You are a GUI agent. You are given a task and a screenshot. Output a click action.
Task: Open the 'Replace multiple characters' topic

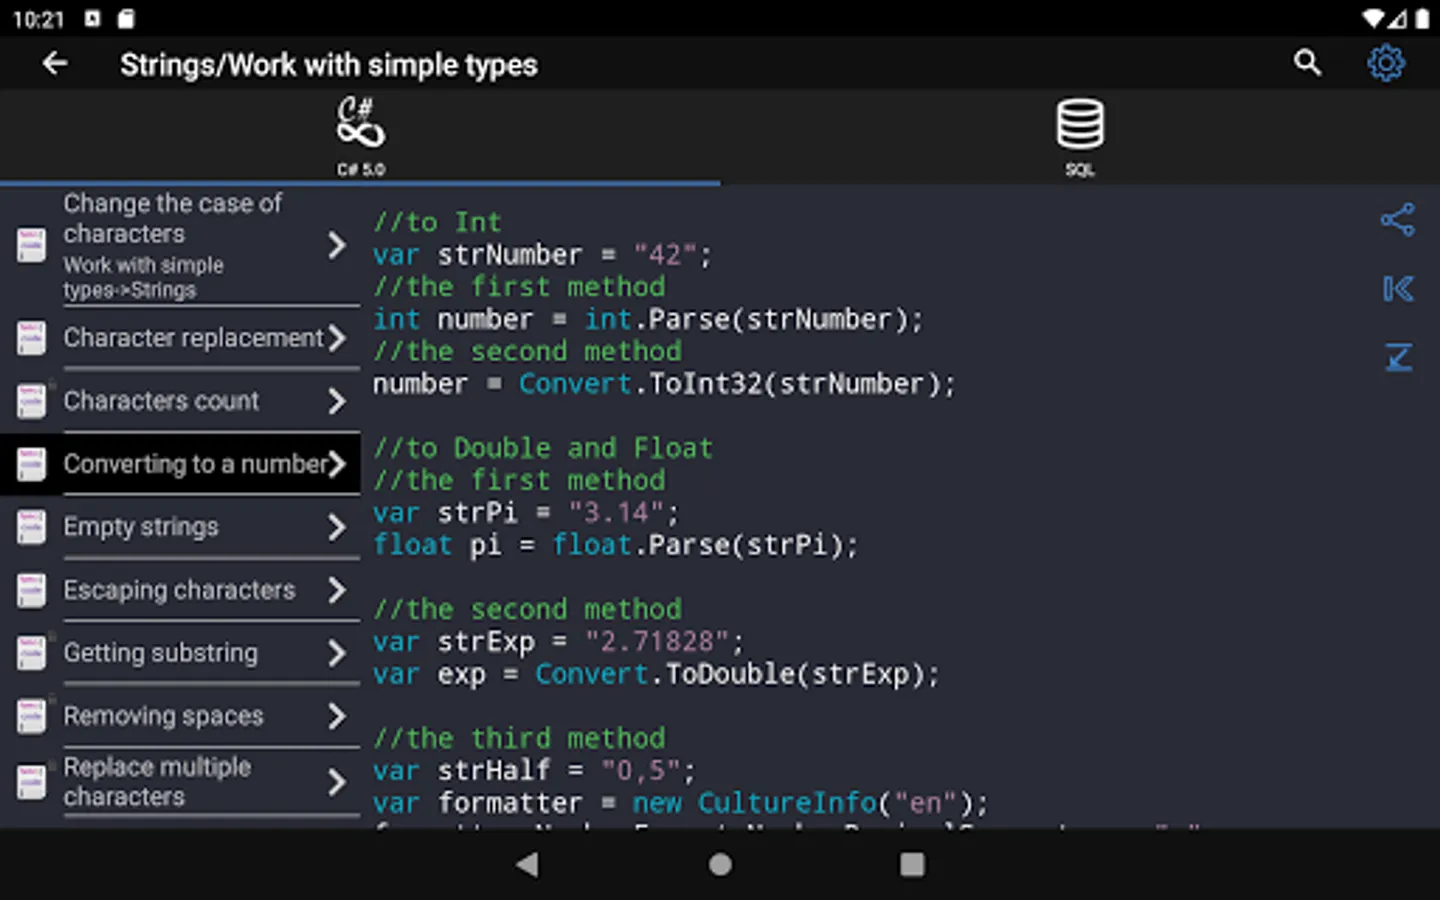coord(180,782)
